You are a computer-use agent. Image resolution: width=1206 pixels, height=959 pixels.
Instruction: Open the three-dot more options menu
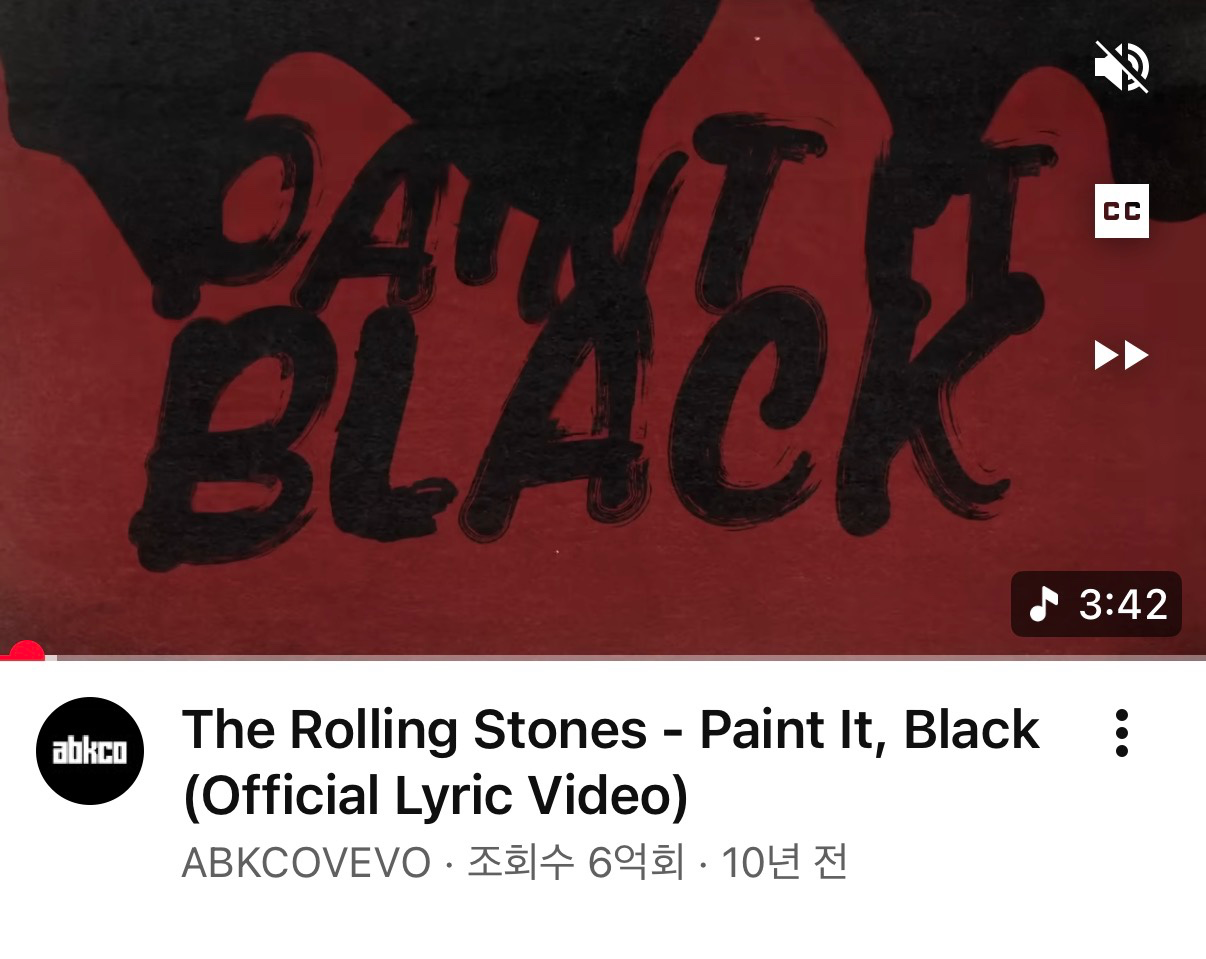1122,733
